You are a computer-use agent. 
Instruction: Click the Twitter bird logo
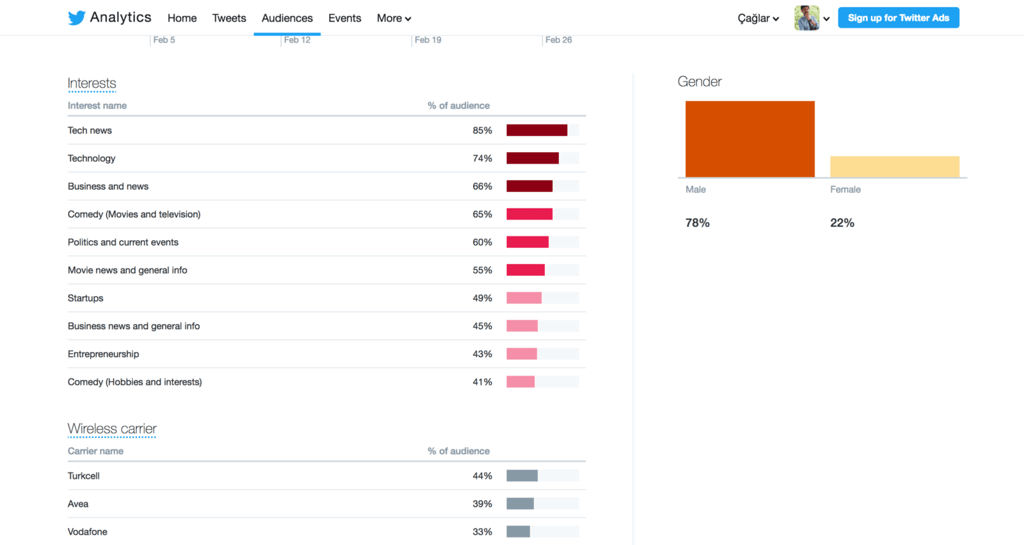point(76,18)
